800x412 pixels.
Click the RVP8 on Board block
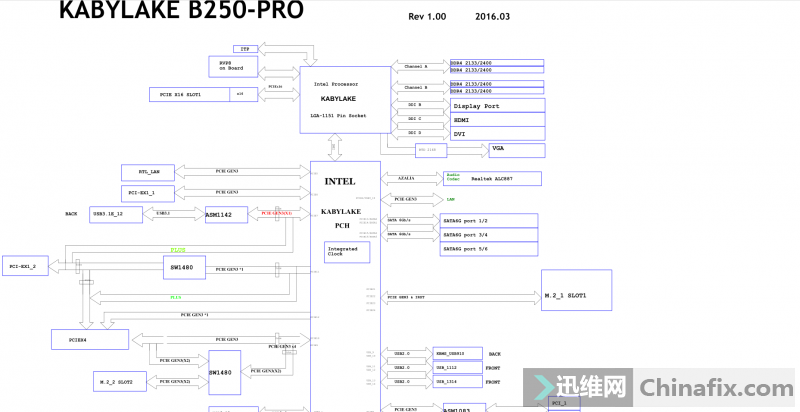pos(233,66)
